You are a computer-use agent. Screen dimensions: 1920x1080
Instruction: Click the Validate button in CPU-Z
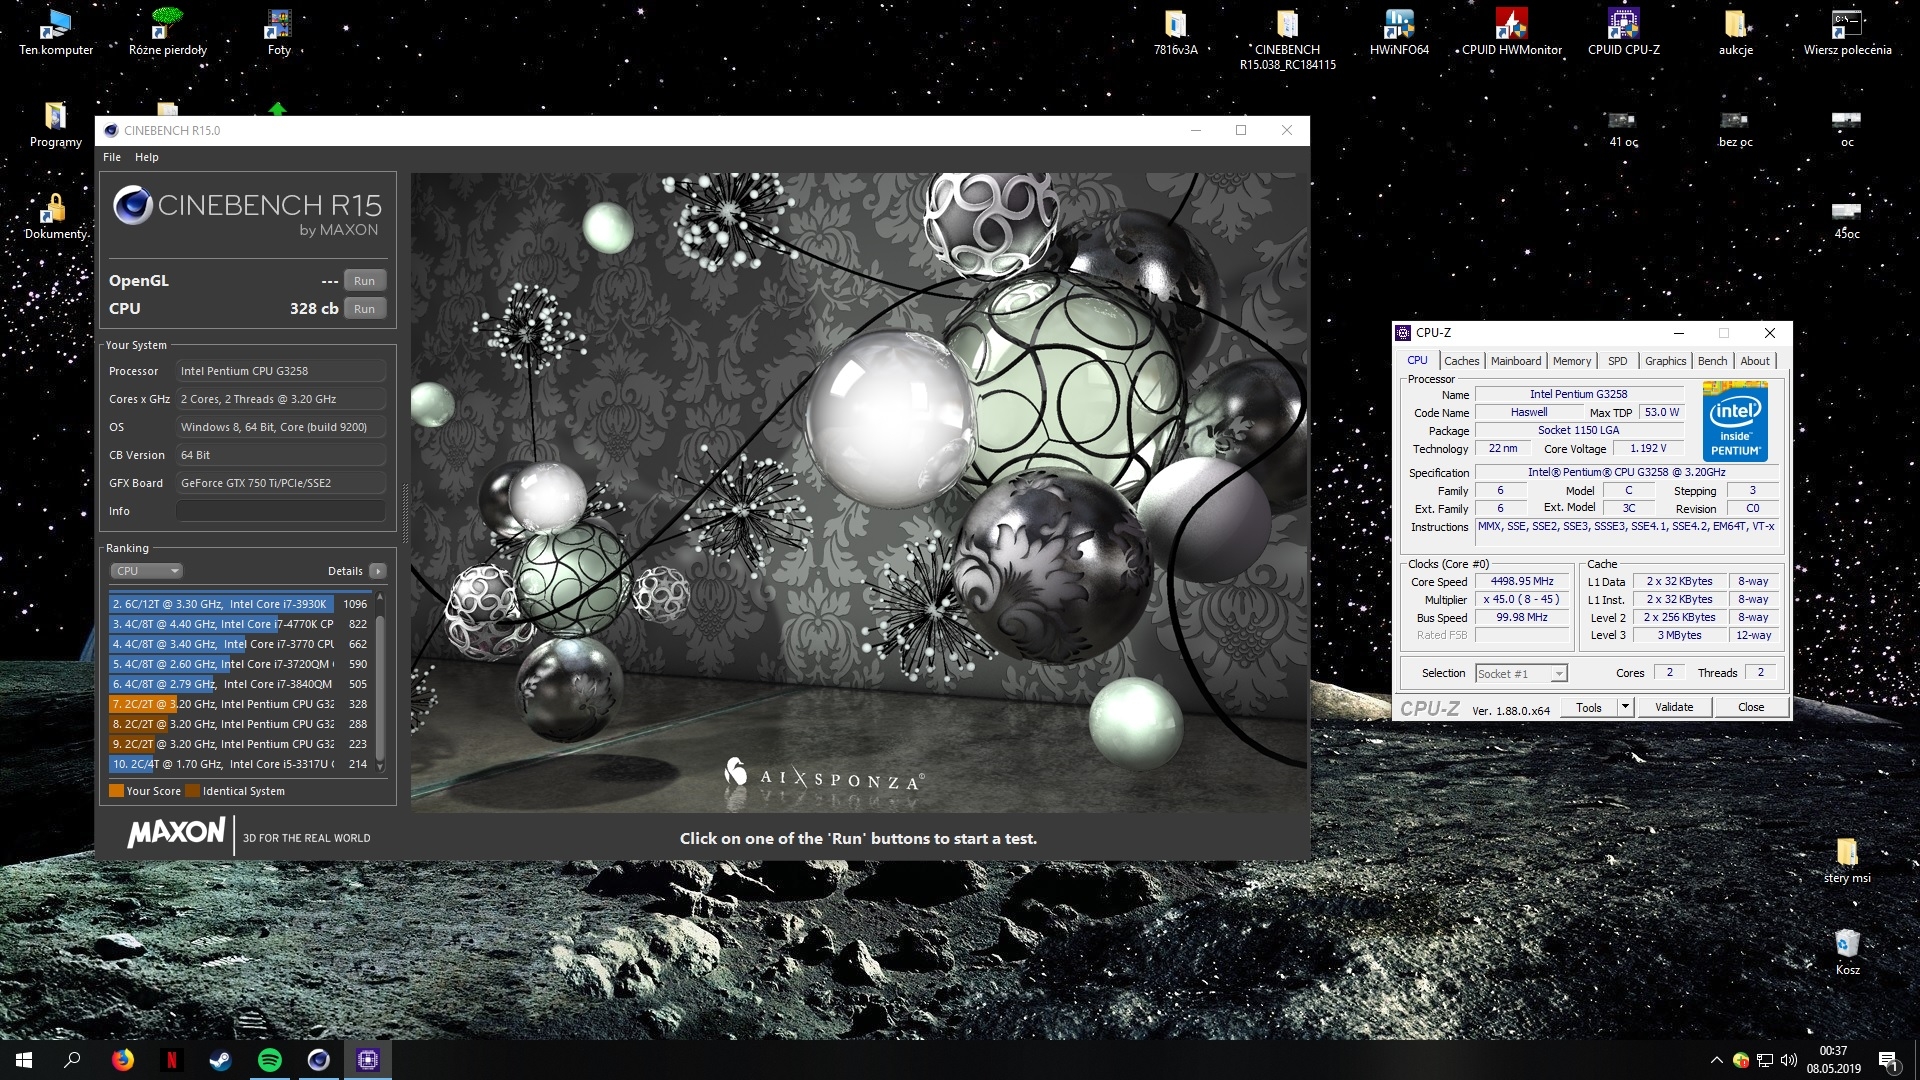click(1674, 707)
